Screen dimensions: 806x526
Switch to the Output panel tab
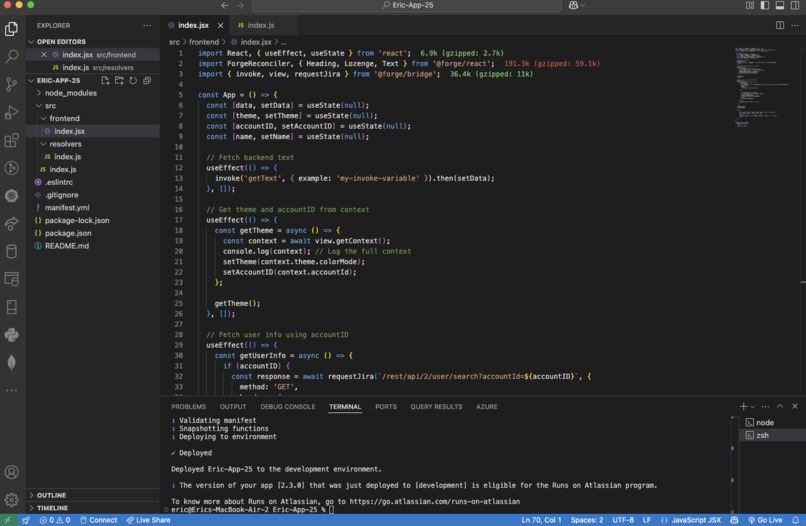(233, 406)
